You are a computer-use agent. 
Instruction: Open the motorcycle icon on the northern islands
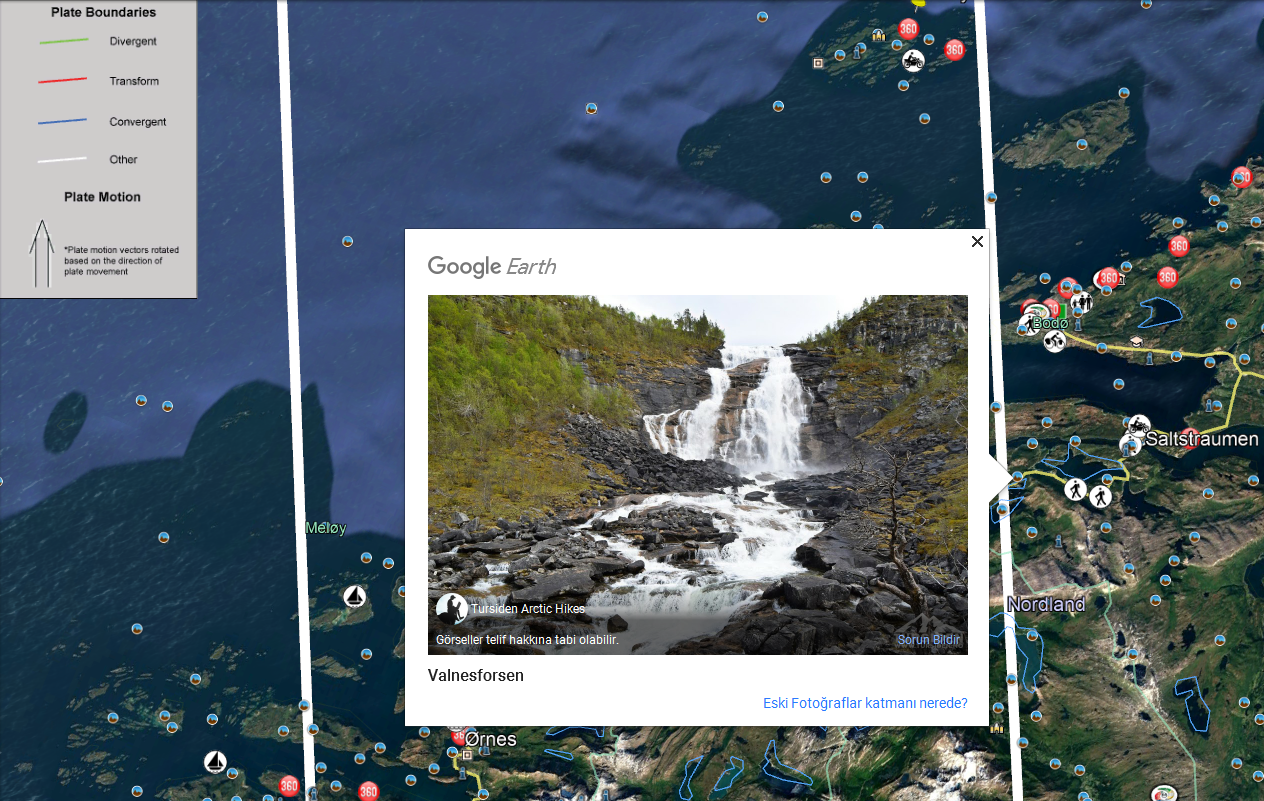pyautogui.click(x=912, y=61)
